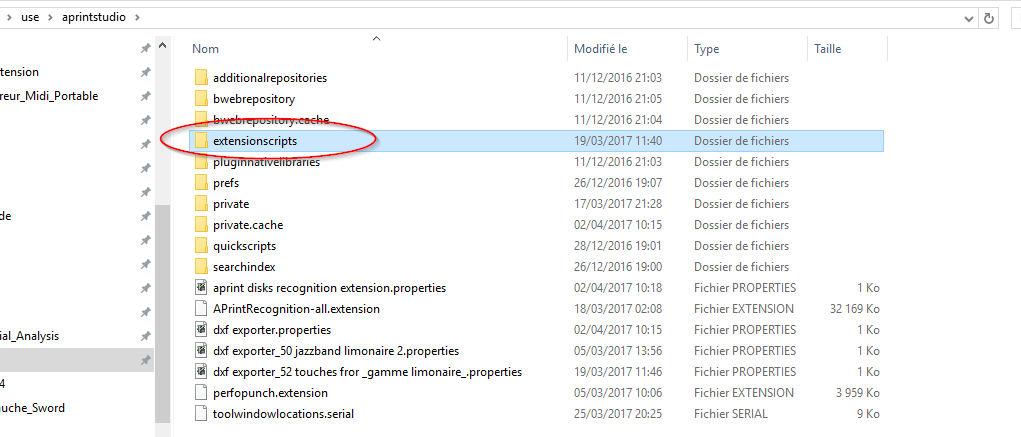Click the extensionscripts folder icon
The image size is (1021, 437).
(x=201, y=141)
